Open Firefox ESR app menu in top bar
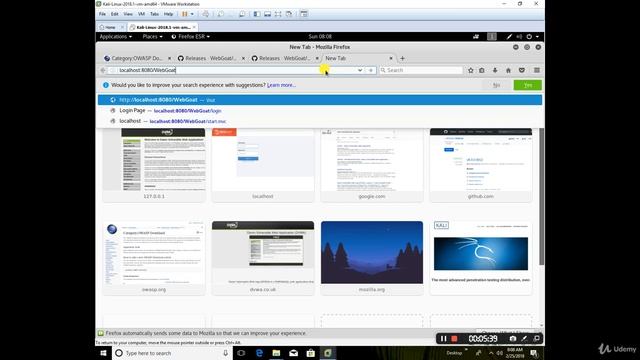The width and height of the screenshot is (640, 360). [x=190, y=36]
